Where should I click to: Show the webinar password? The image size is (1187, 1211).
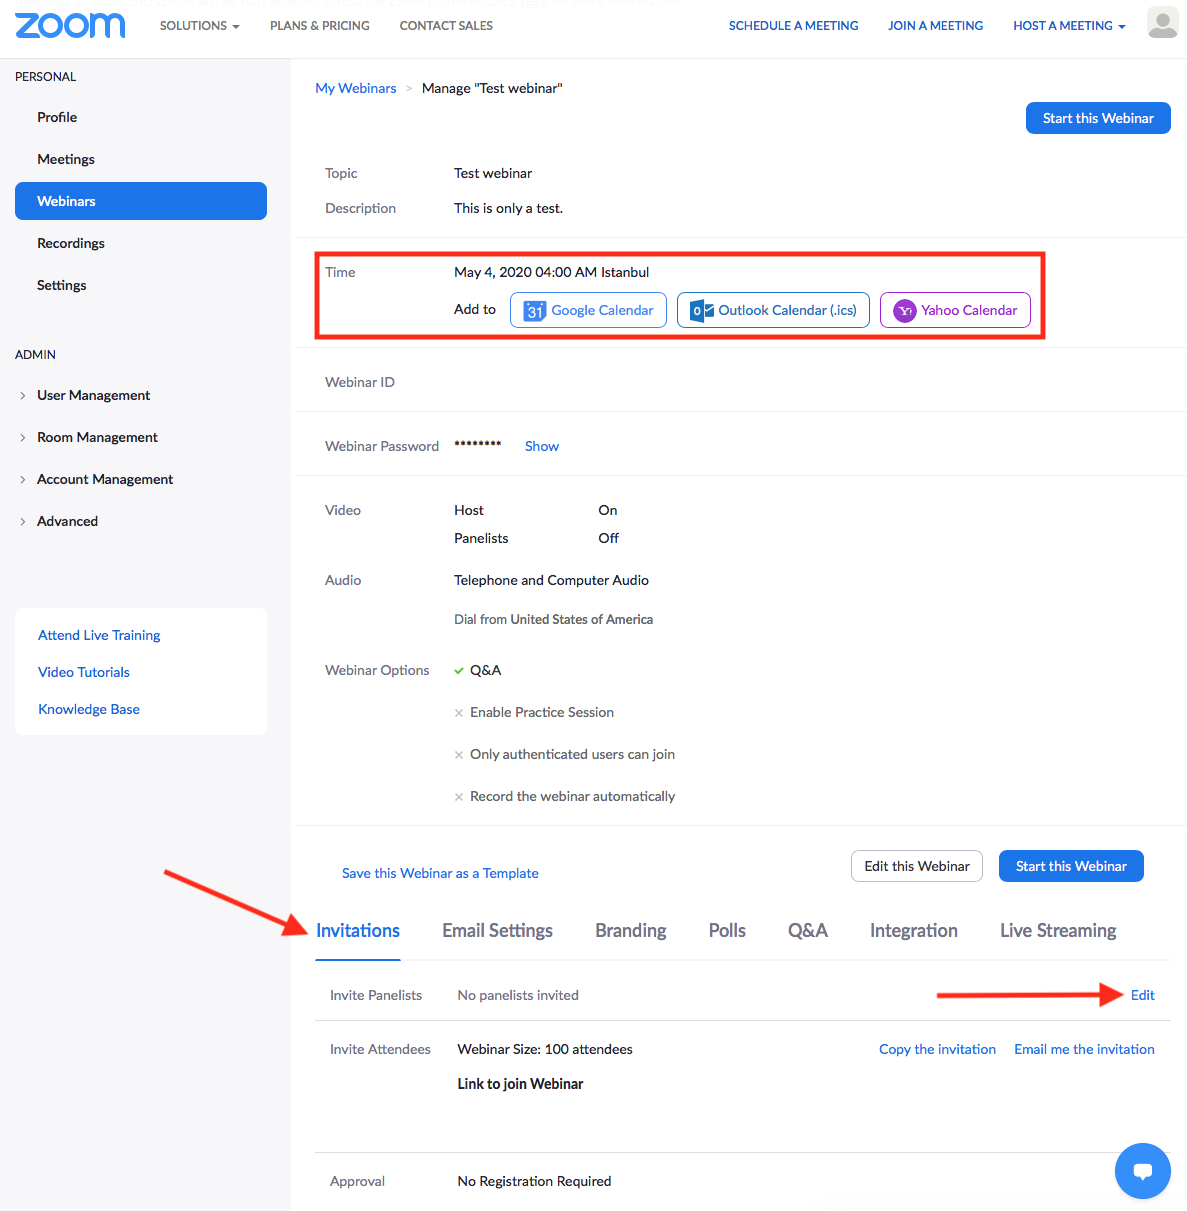(541, 446)
